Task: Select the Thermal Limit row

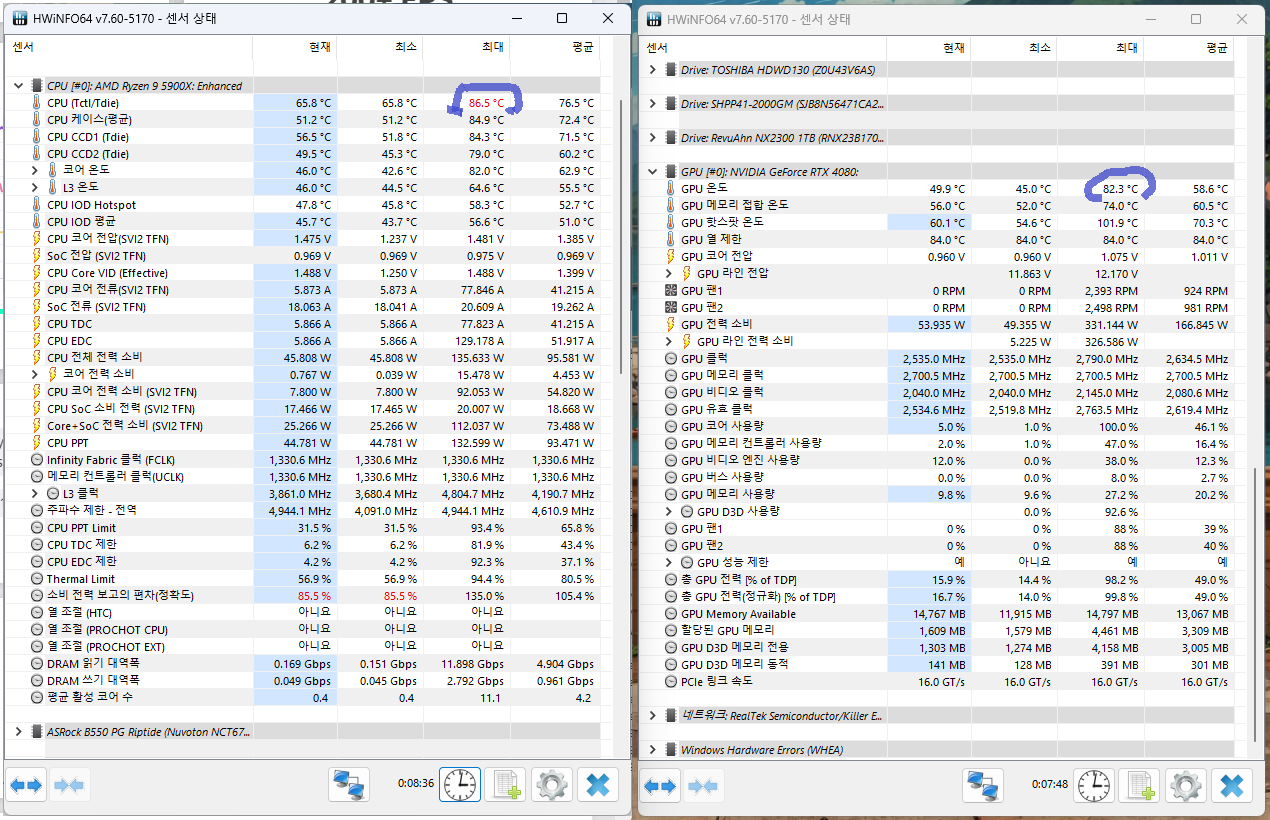Action: tap(303, 579)
